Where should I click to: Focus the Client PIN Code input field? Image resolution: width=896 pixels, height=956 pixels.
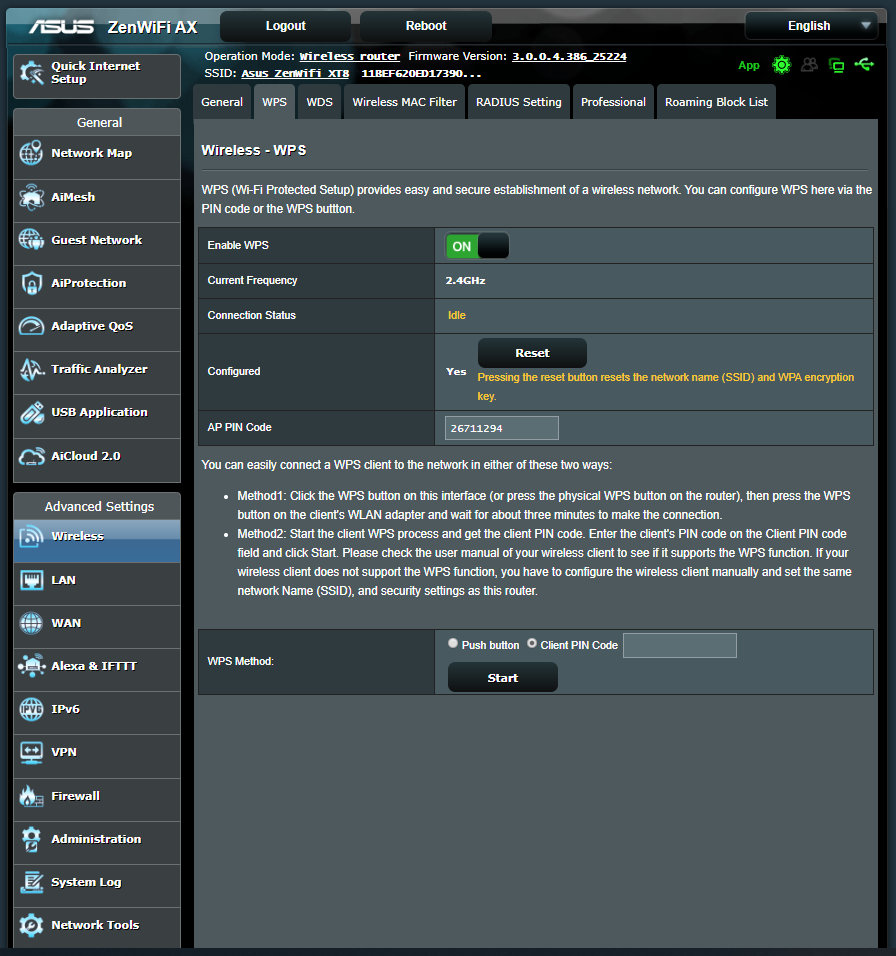coord(680,645)
